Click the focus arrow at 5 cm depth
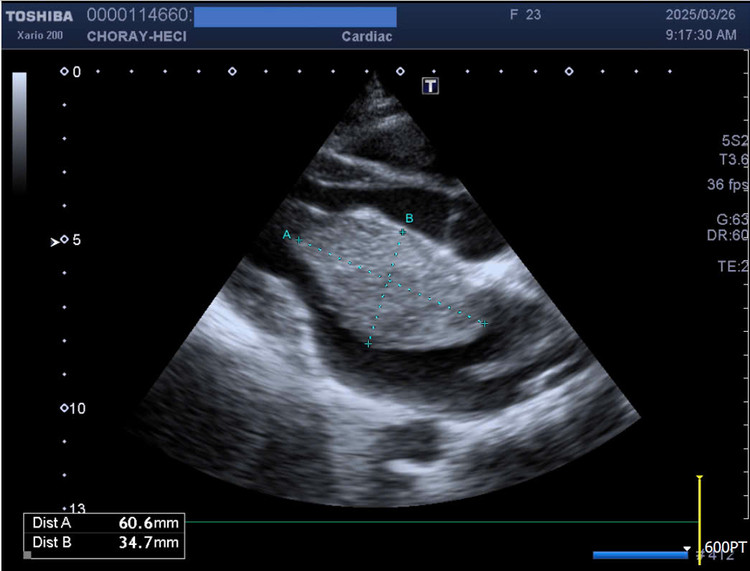 pyautogui.click(x=56, y=241)
